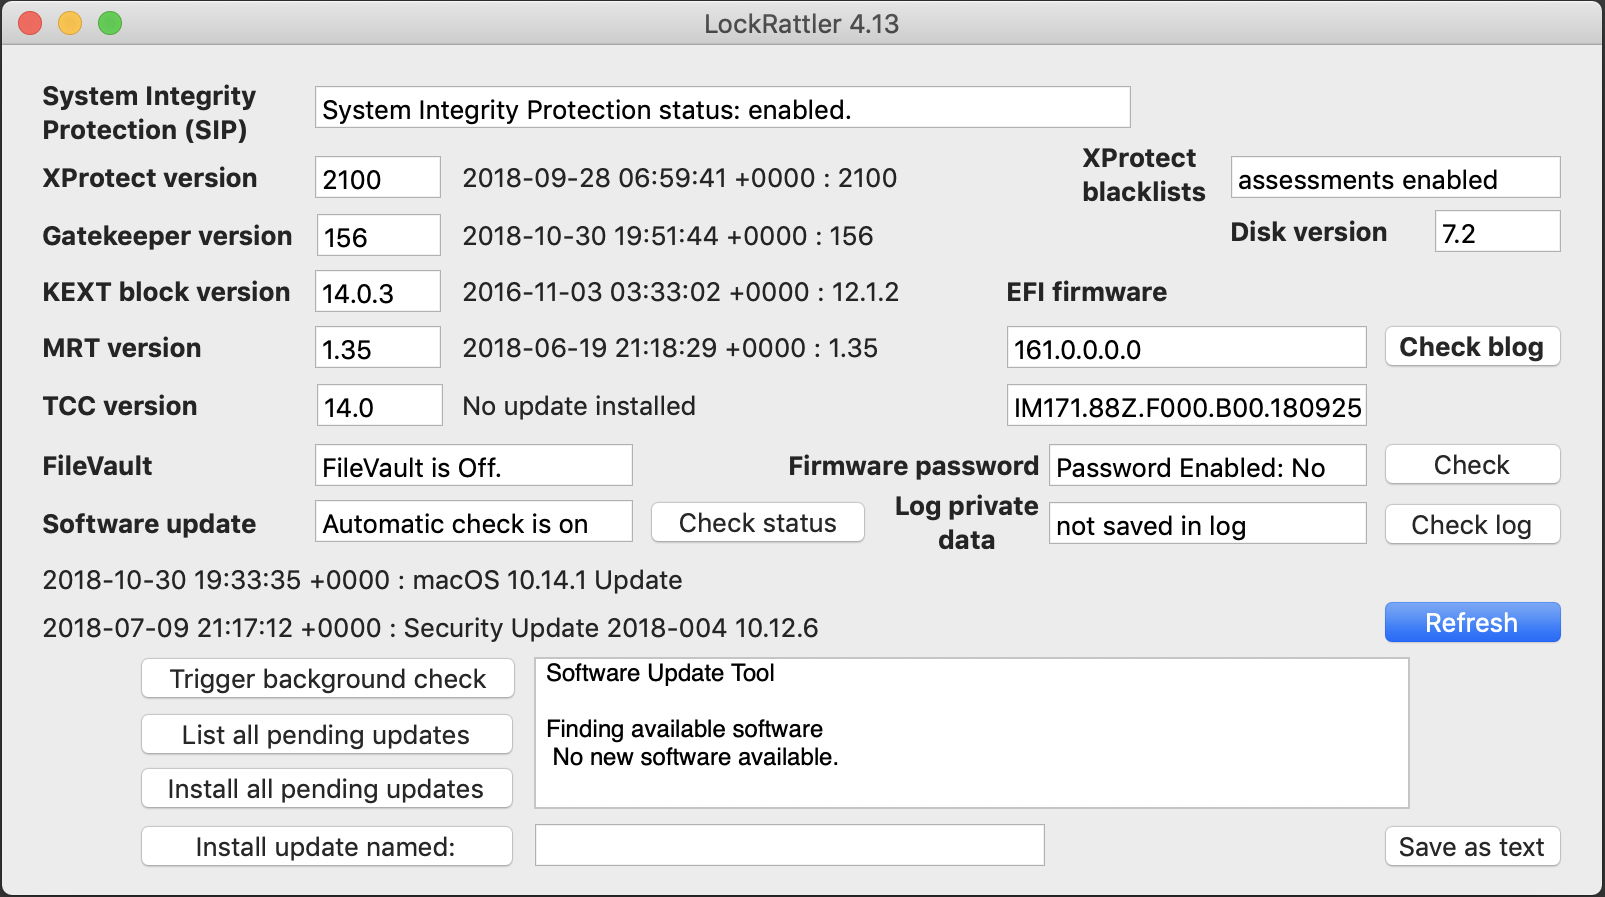1605x897 pixels.
Task: Save the report as text
Action: tap(1471, 847)
